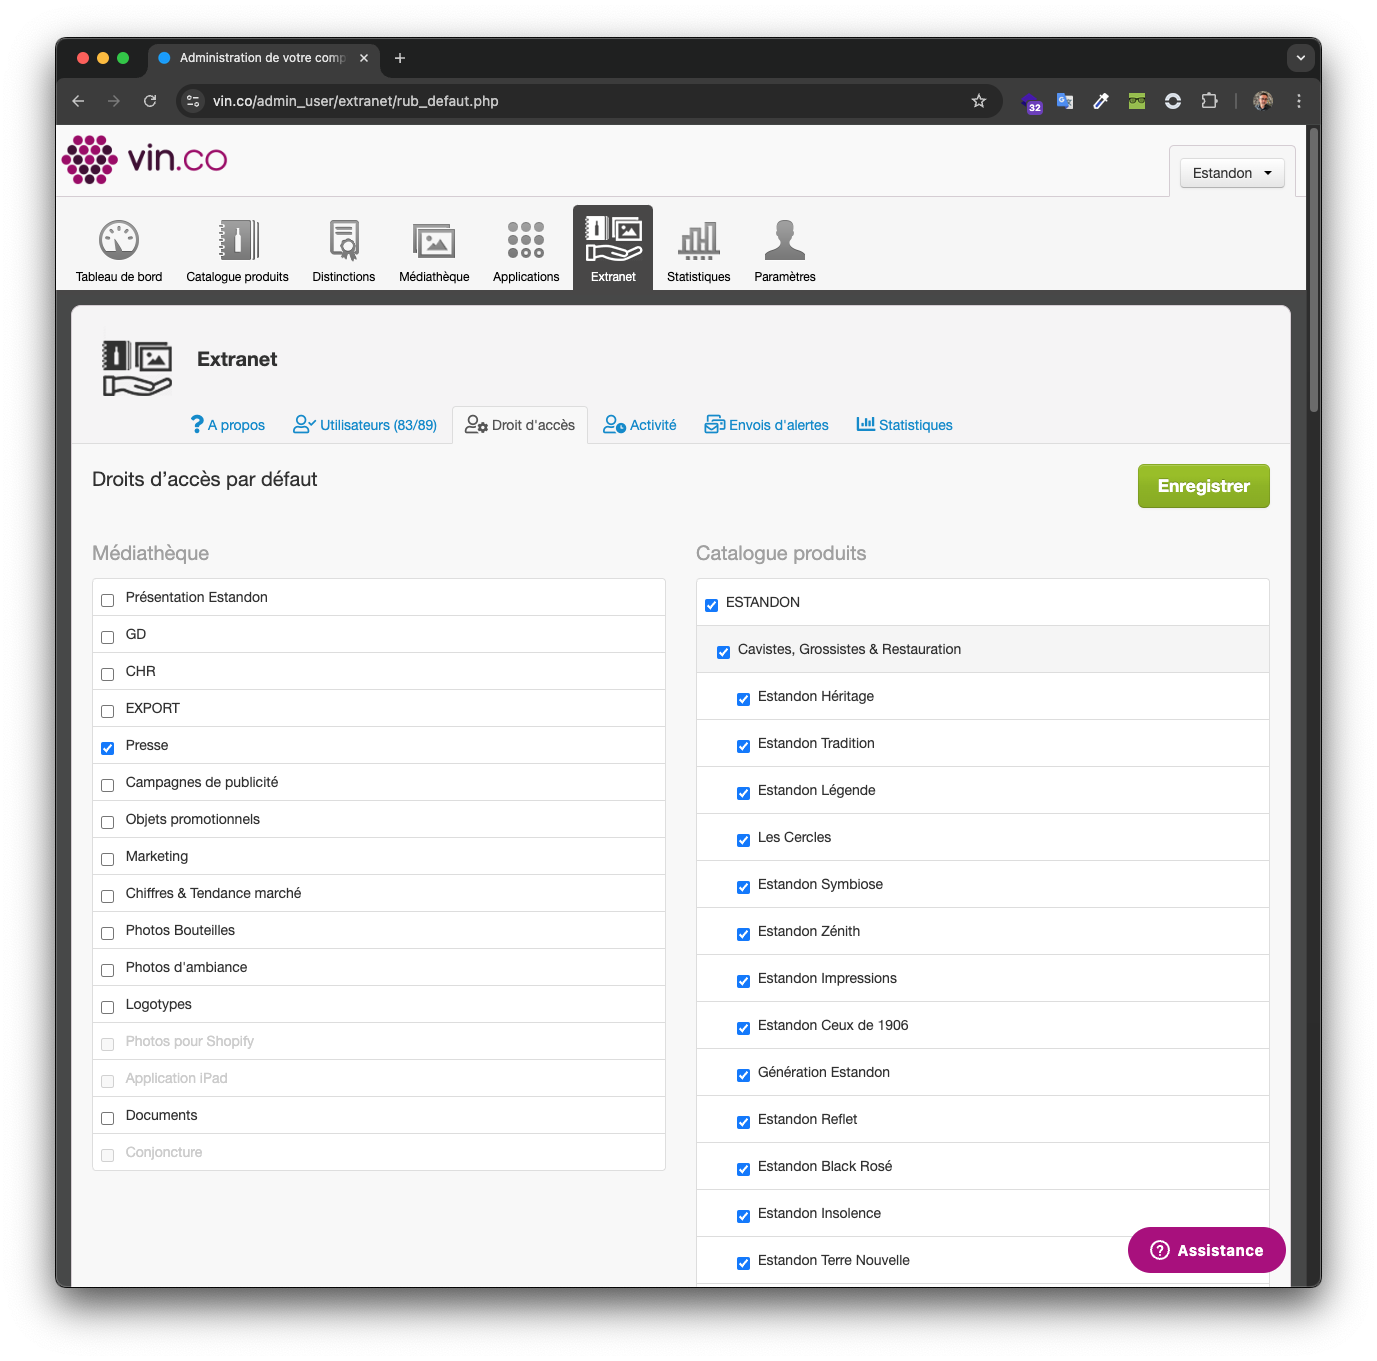Screen dimensions: 1377x1361
Task: Go forward with browser arrow
Action: [x=114, y=101]
